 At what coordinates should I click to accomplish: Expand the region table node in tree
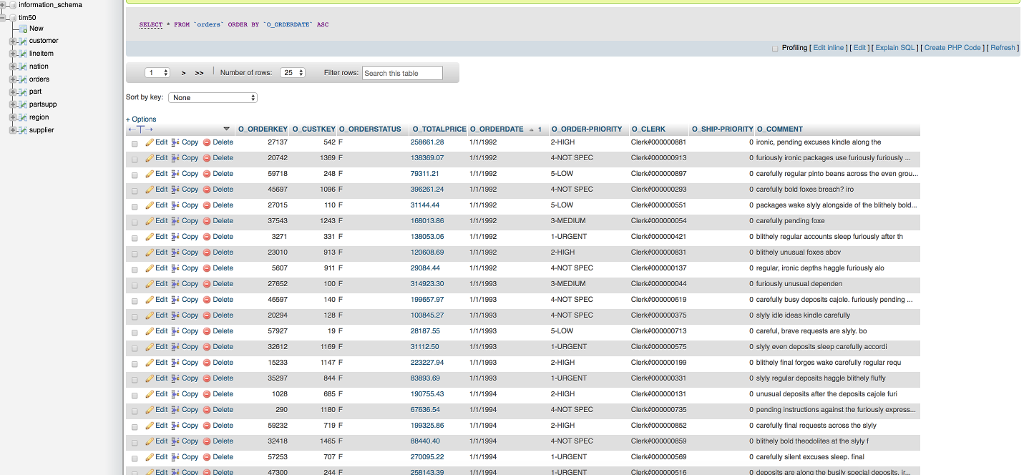12,118
